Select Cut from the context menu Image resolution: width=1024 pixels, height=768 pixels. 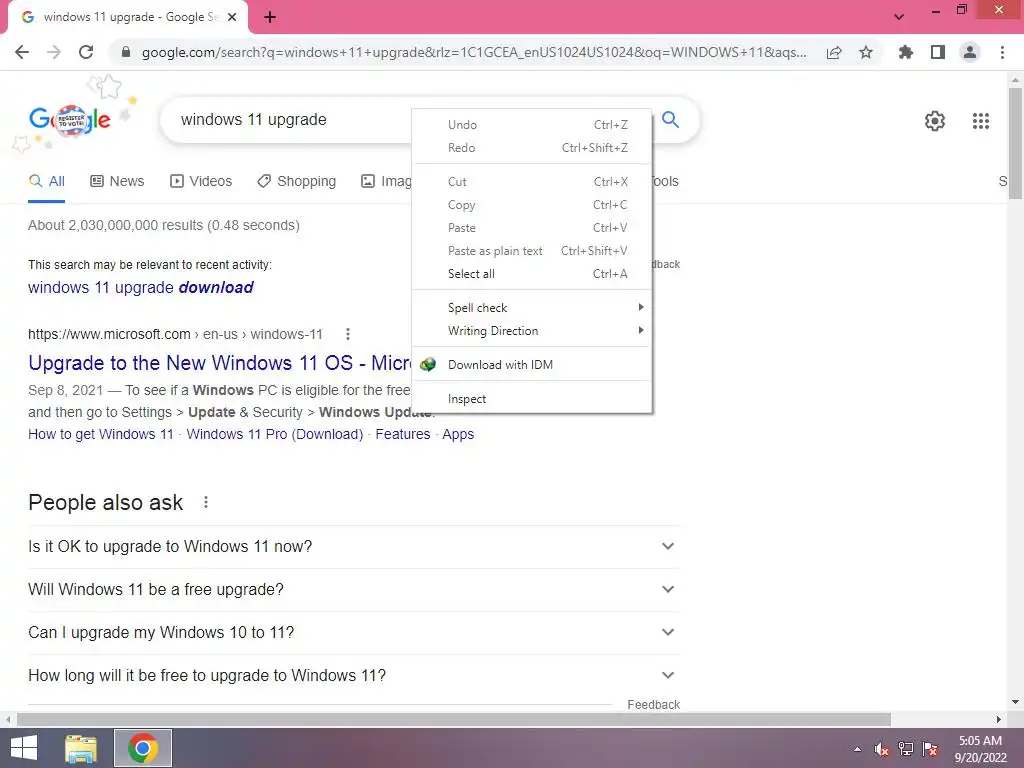click(532, 182)
